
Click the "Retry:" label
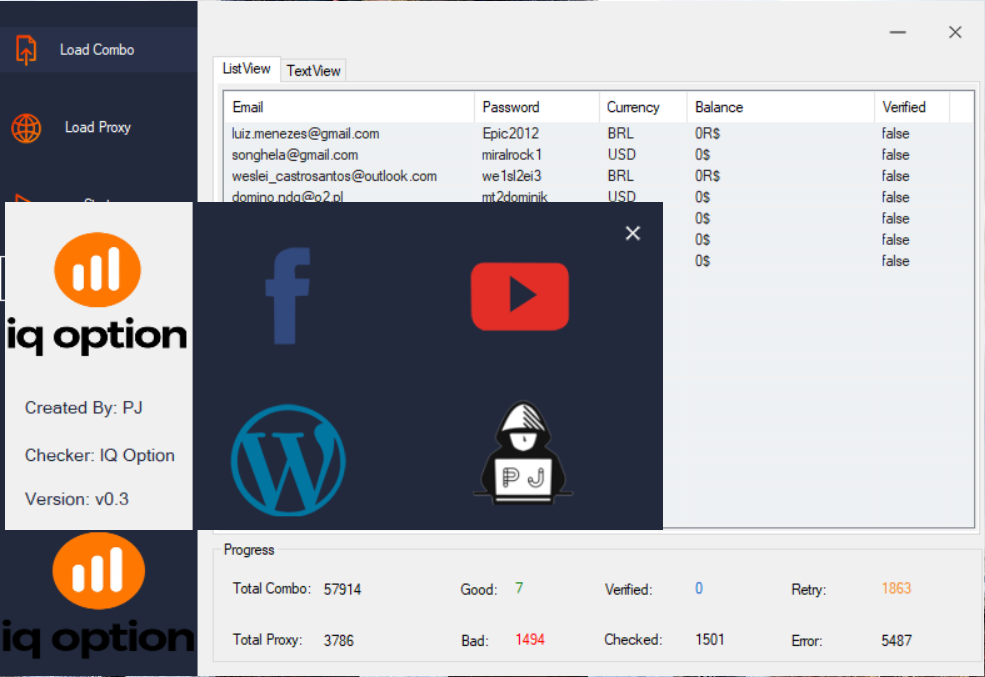808,590
